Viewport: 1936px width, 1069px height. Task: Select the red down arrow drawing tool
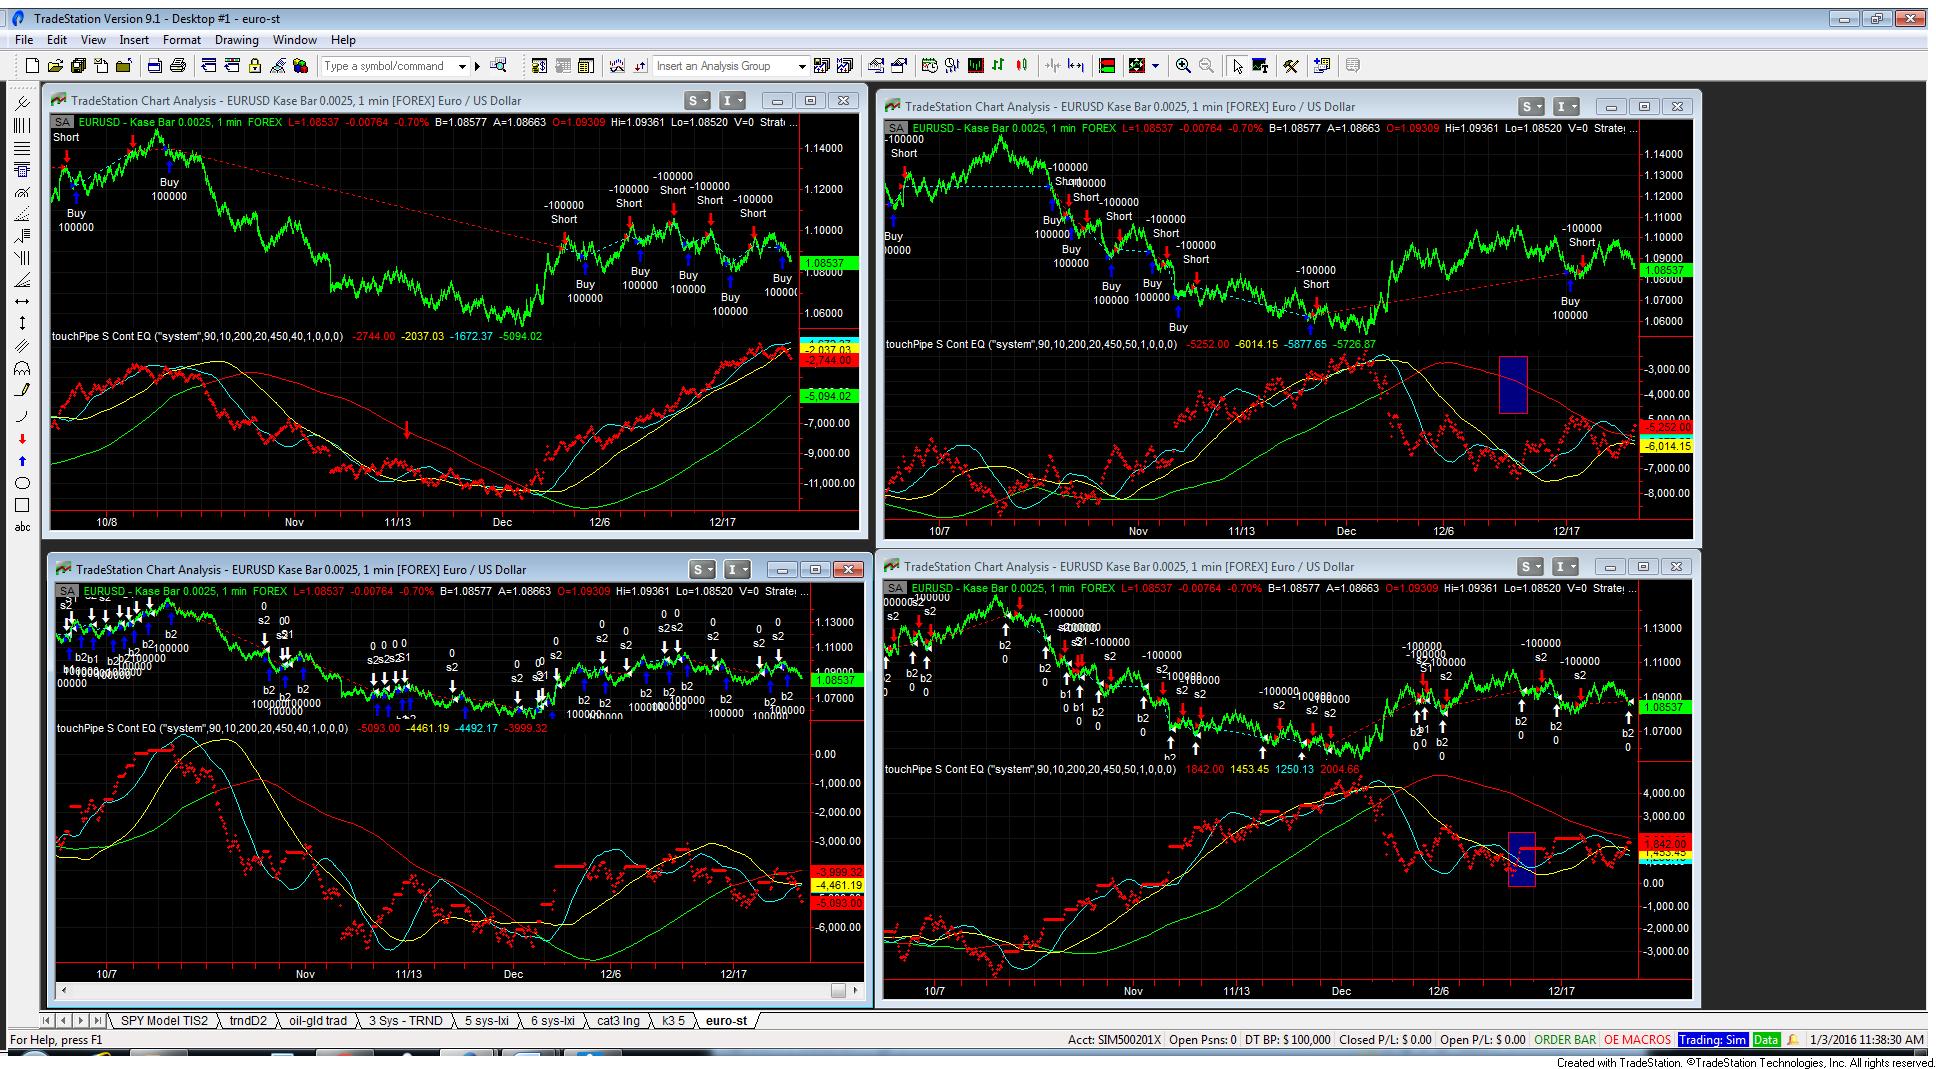tap(22, 440)
